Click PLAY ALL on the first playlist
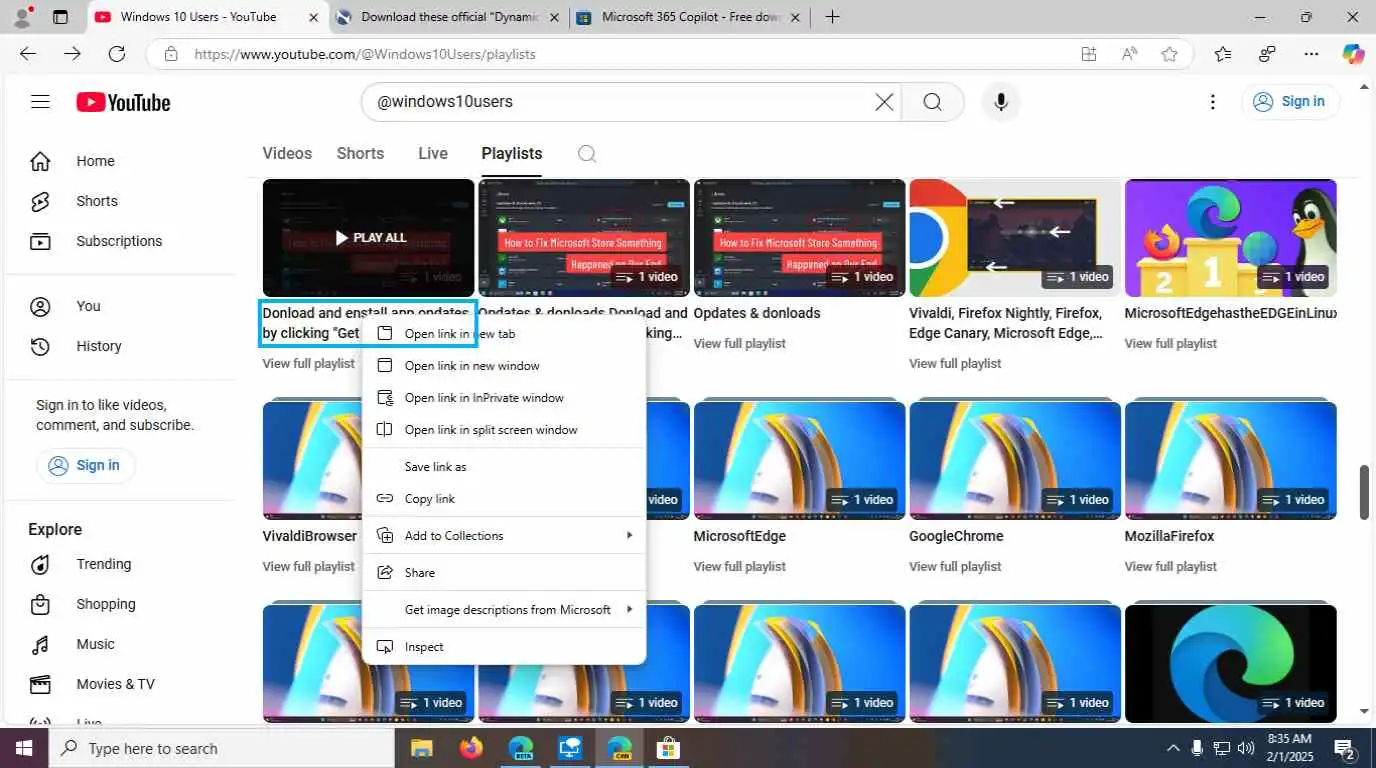Viewport: 1376px width, 768px height. tap(370, 238)
